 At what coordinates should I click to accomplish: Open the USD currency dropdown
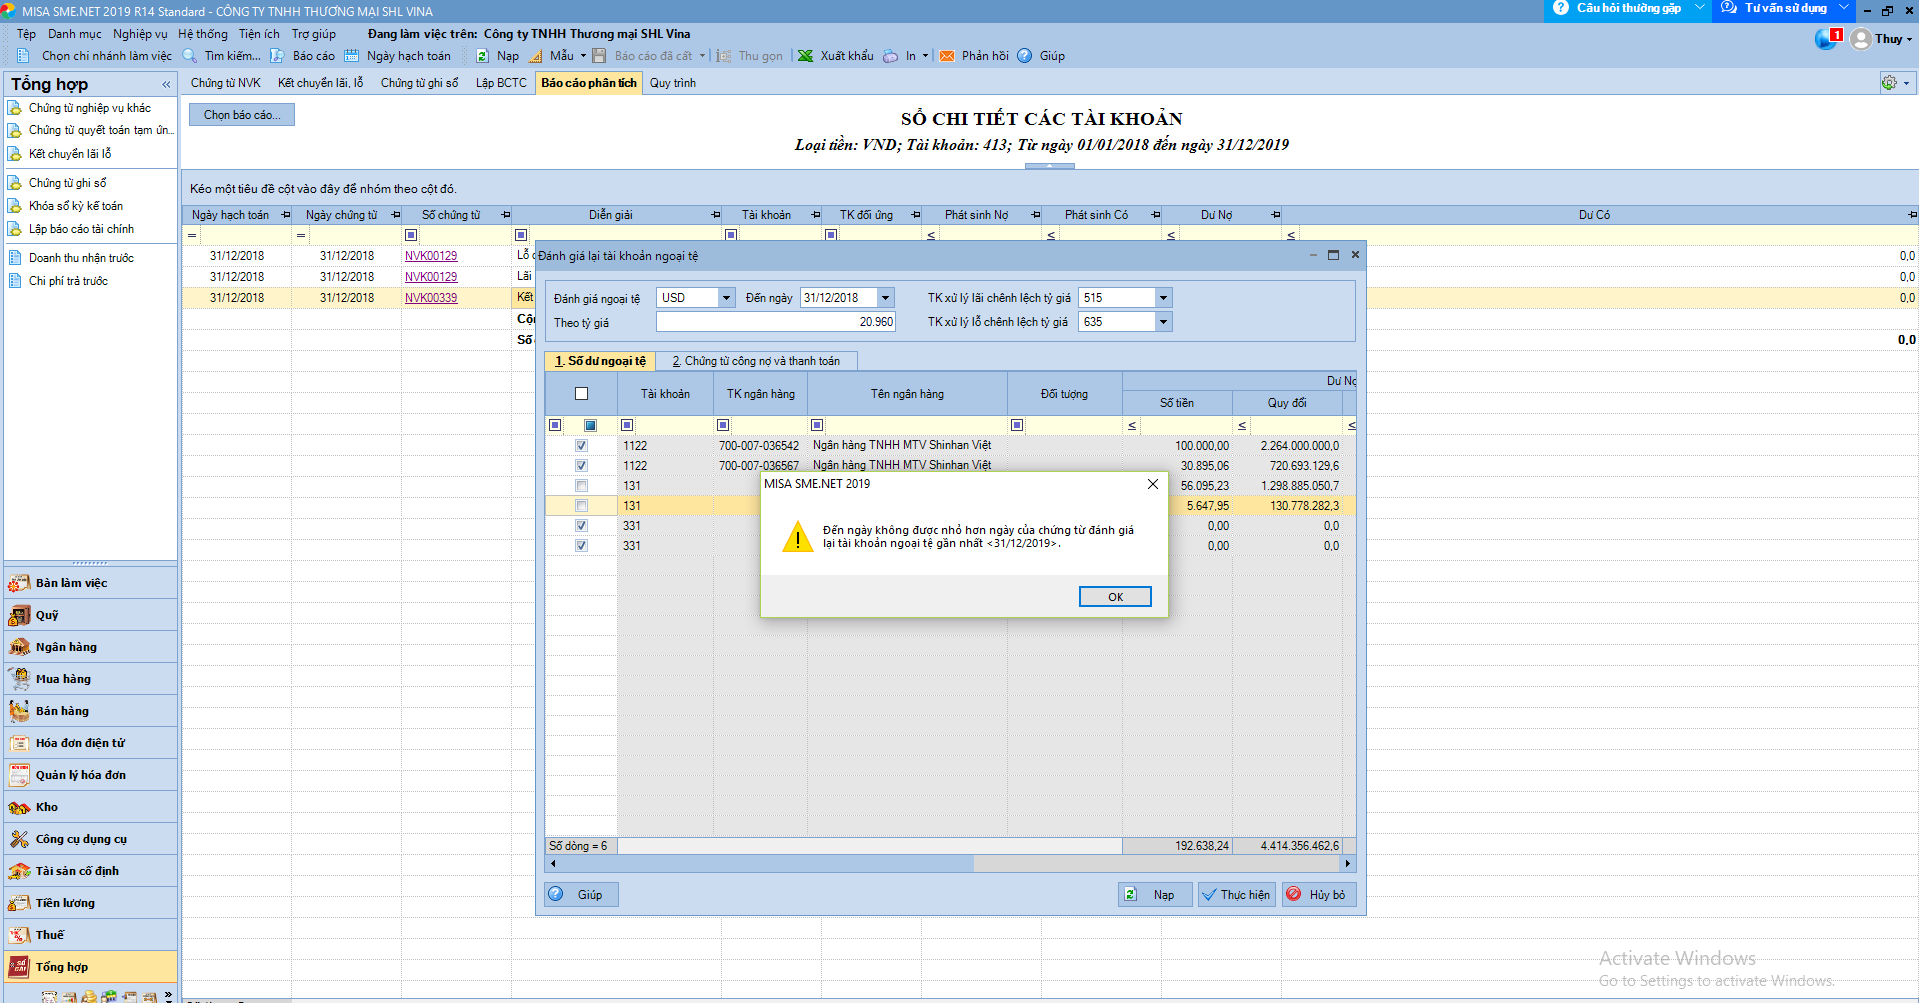click(727, 298)
